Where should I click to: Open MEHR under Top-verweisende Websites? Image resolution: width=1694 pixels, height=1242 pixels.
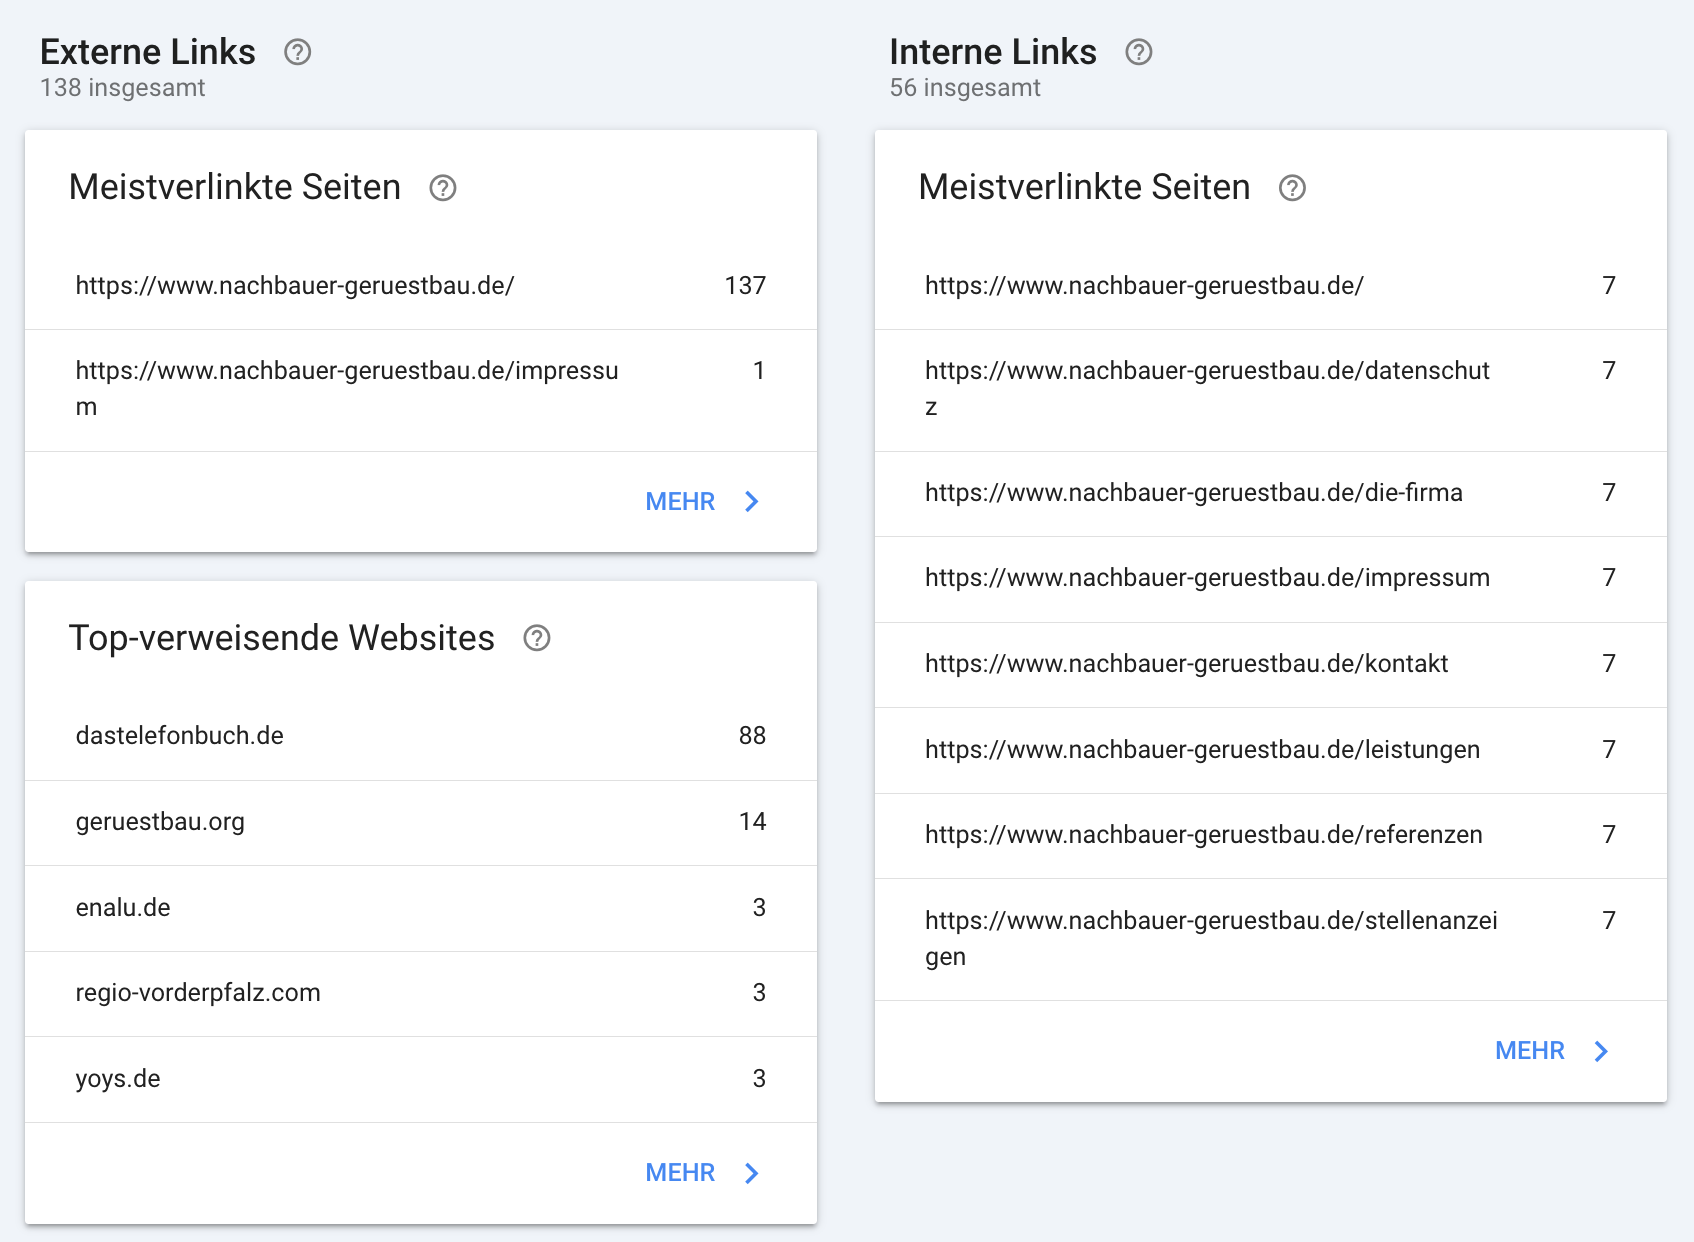tap(680, 1173)
